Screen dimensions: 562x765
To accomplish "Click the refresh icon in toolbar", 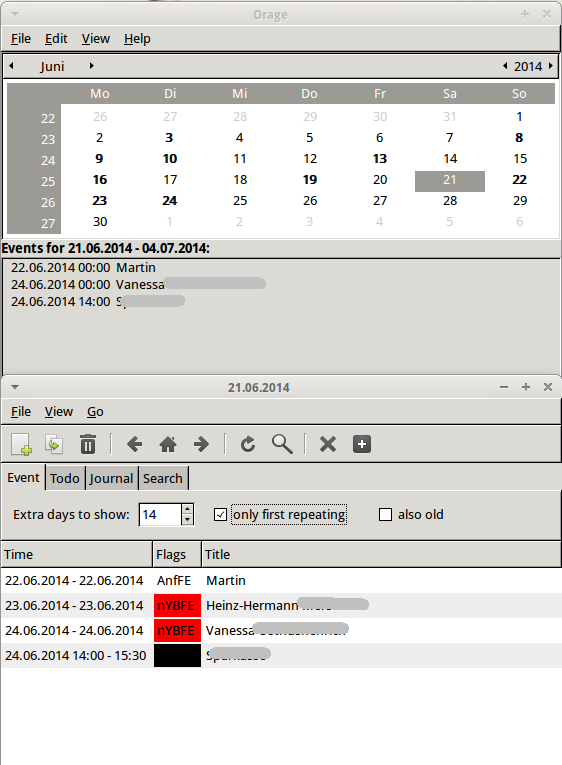I will [x=248, y=444].
